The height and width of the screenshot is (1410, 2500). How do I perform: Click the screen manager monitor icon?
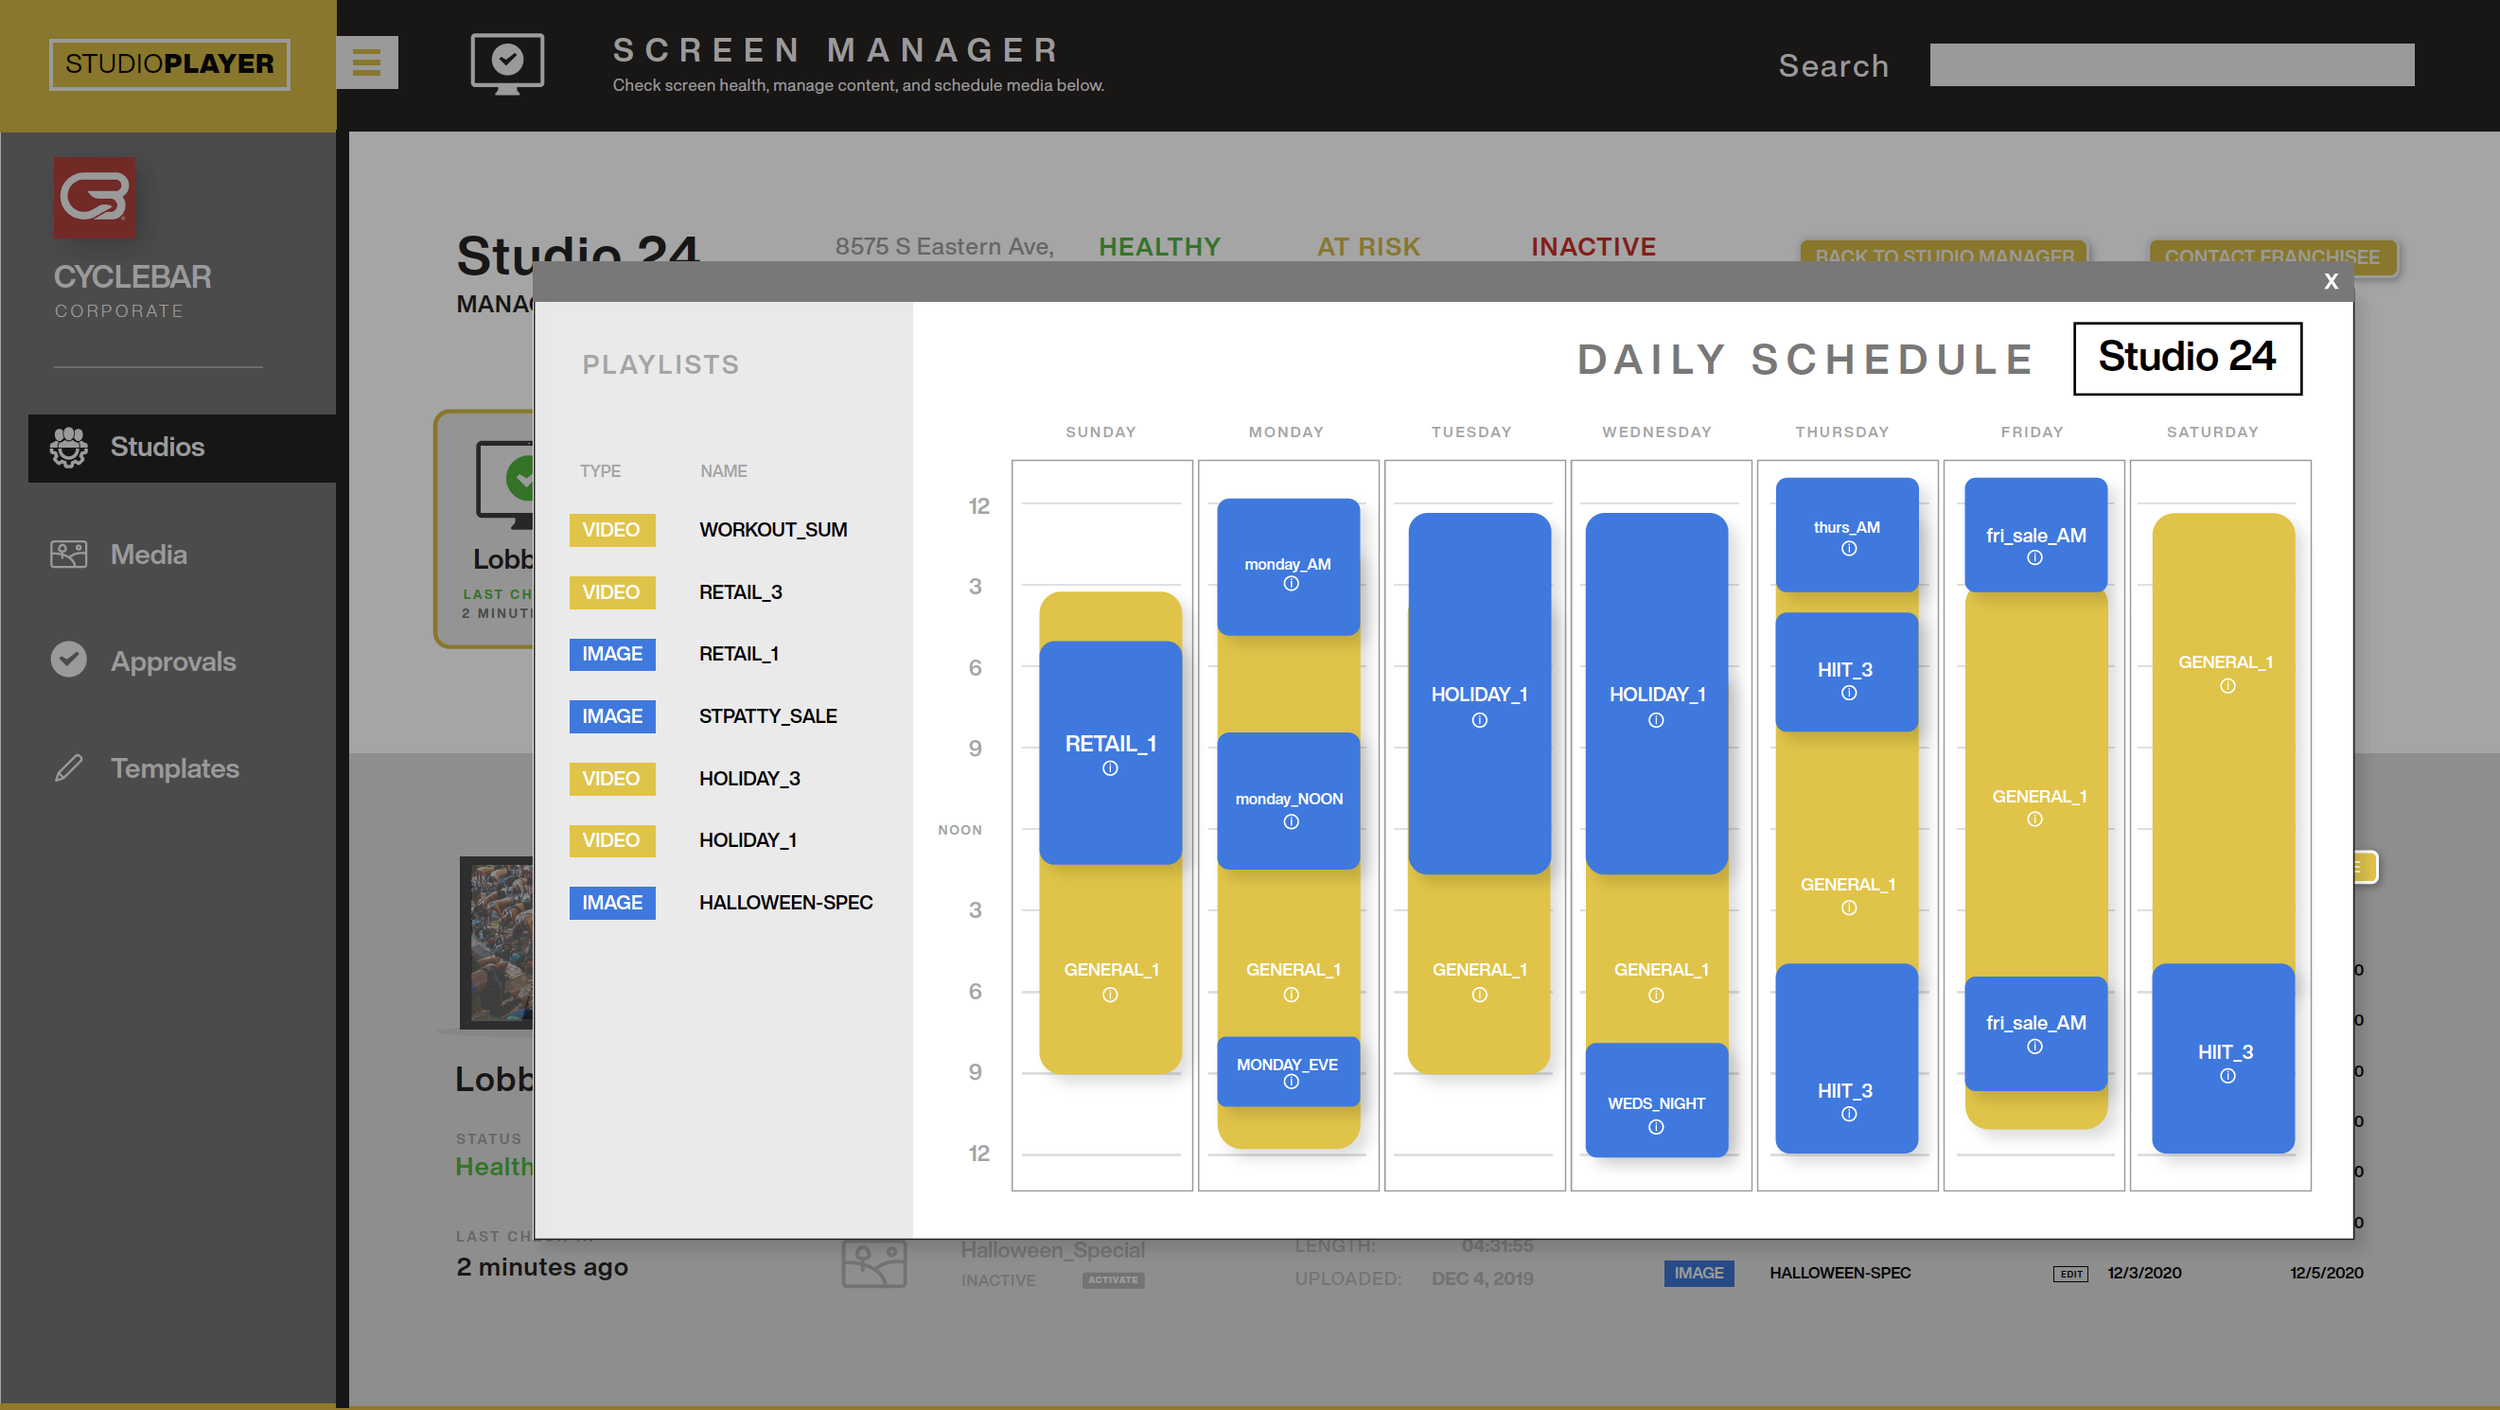click(x=507, y=63)
